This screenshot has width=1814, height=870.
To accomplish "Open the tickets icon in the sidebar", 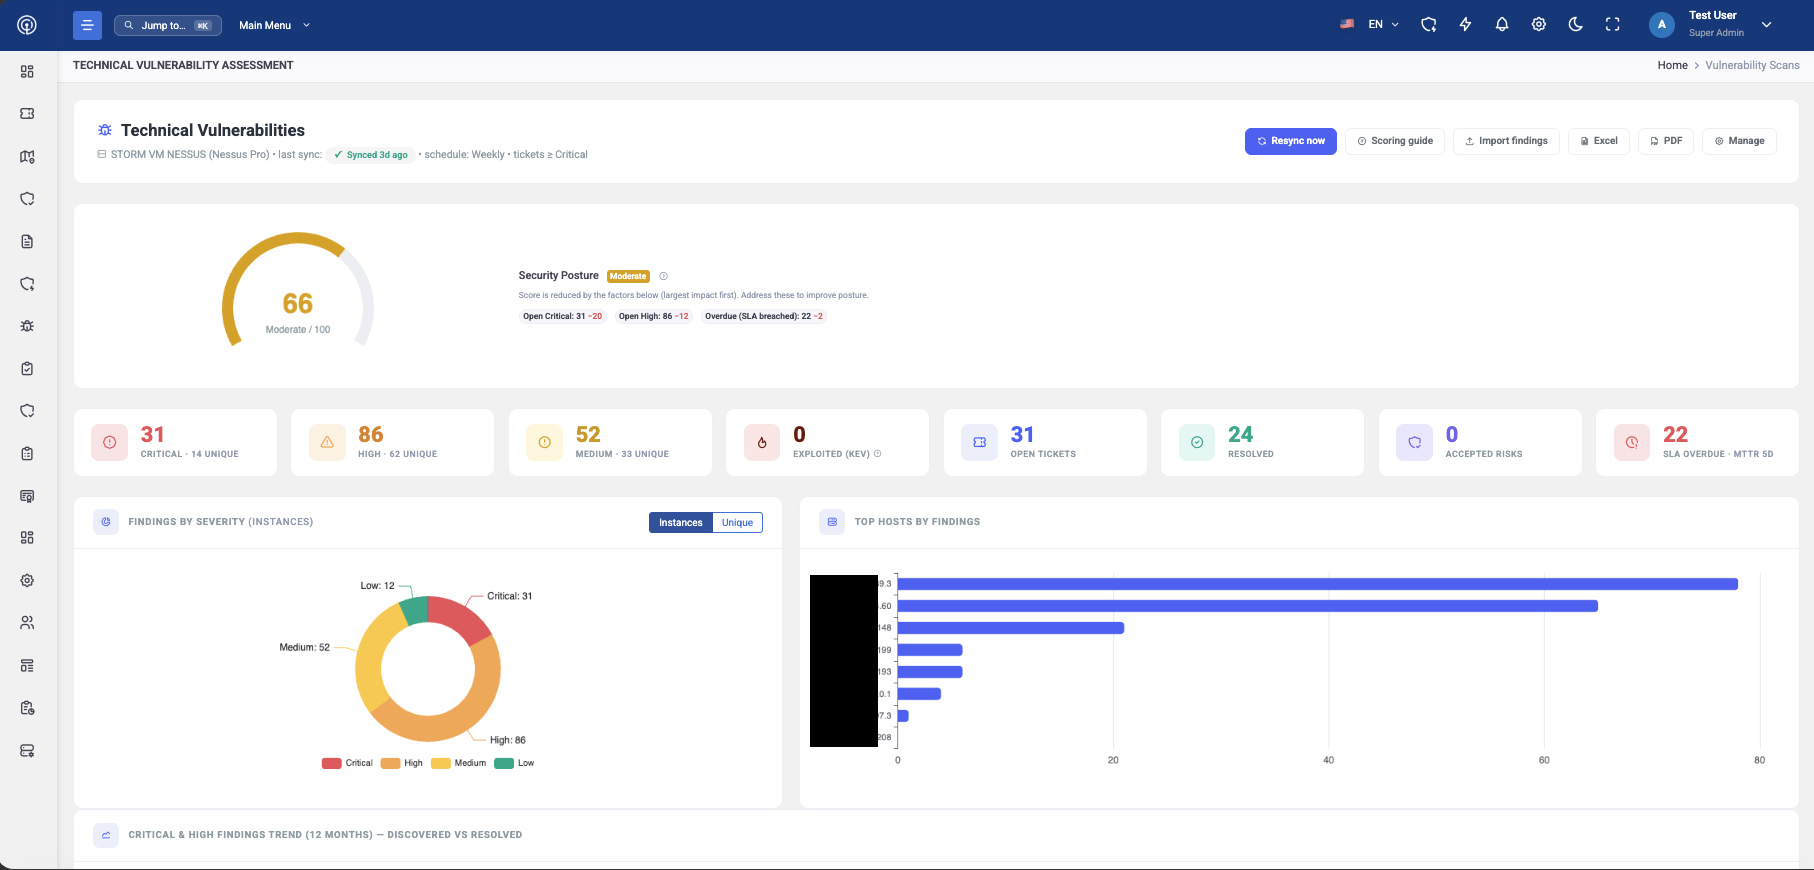I will pyautogui.click(x=27, y=114).
